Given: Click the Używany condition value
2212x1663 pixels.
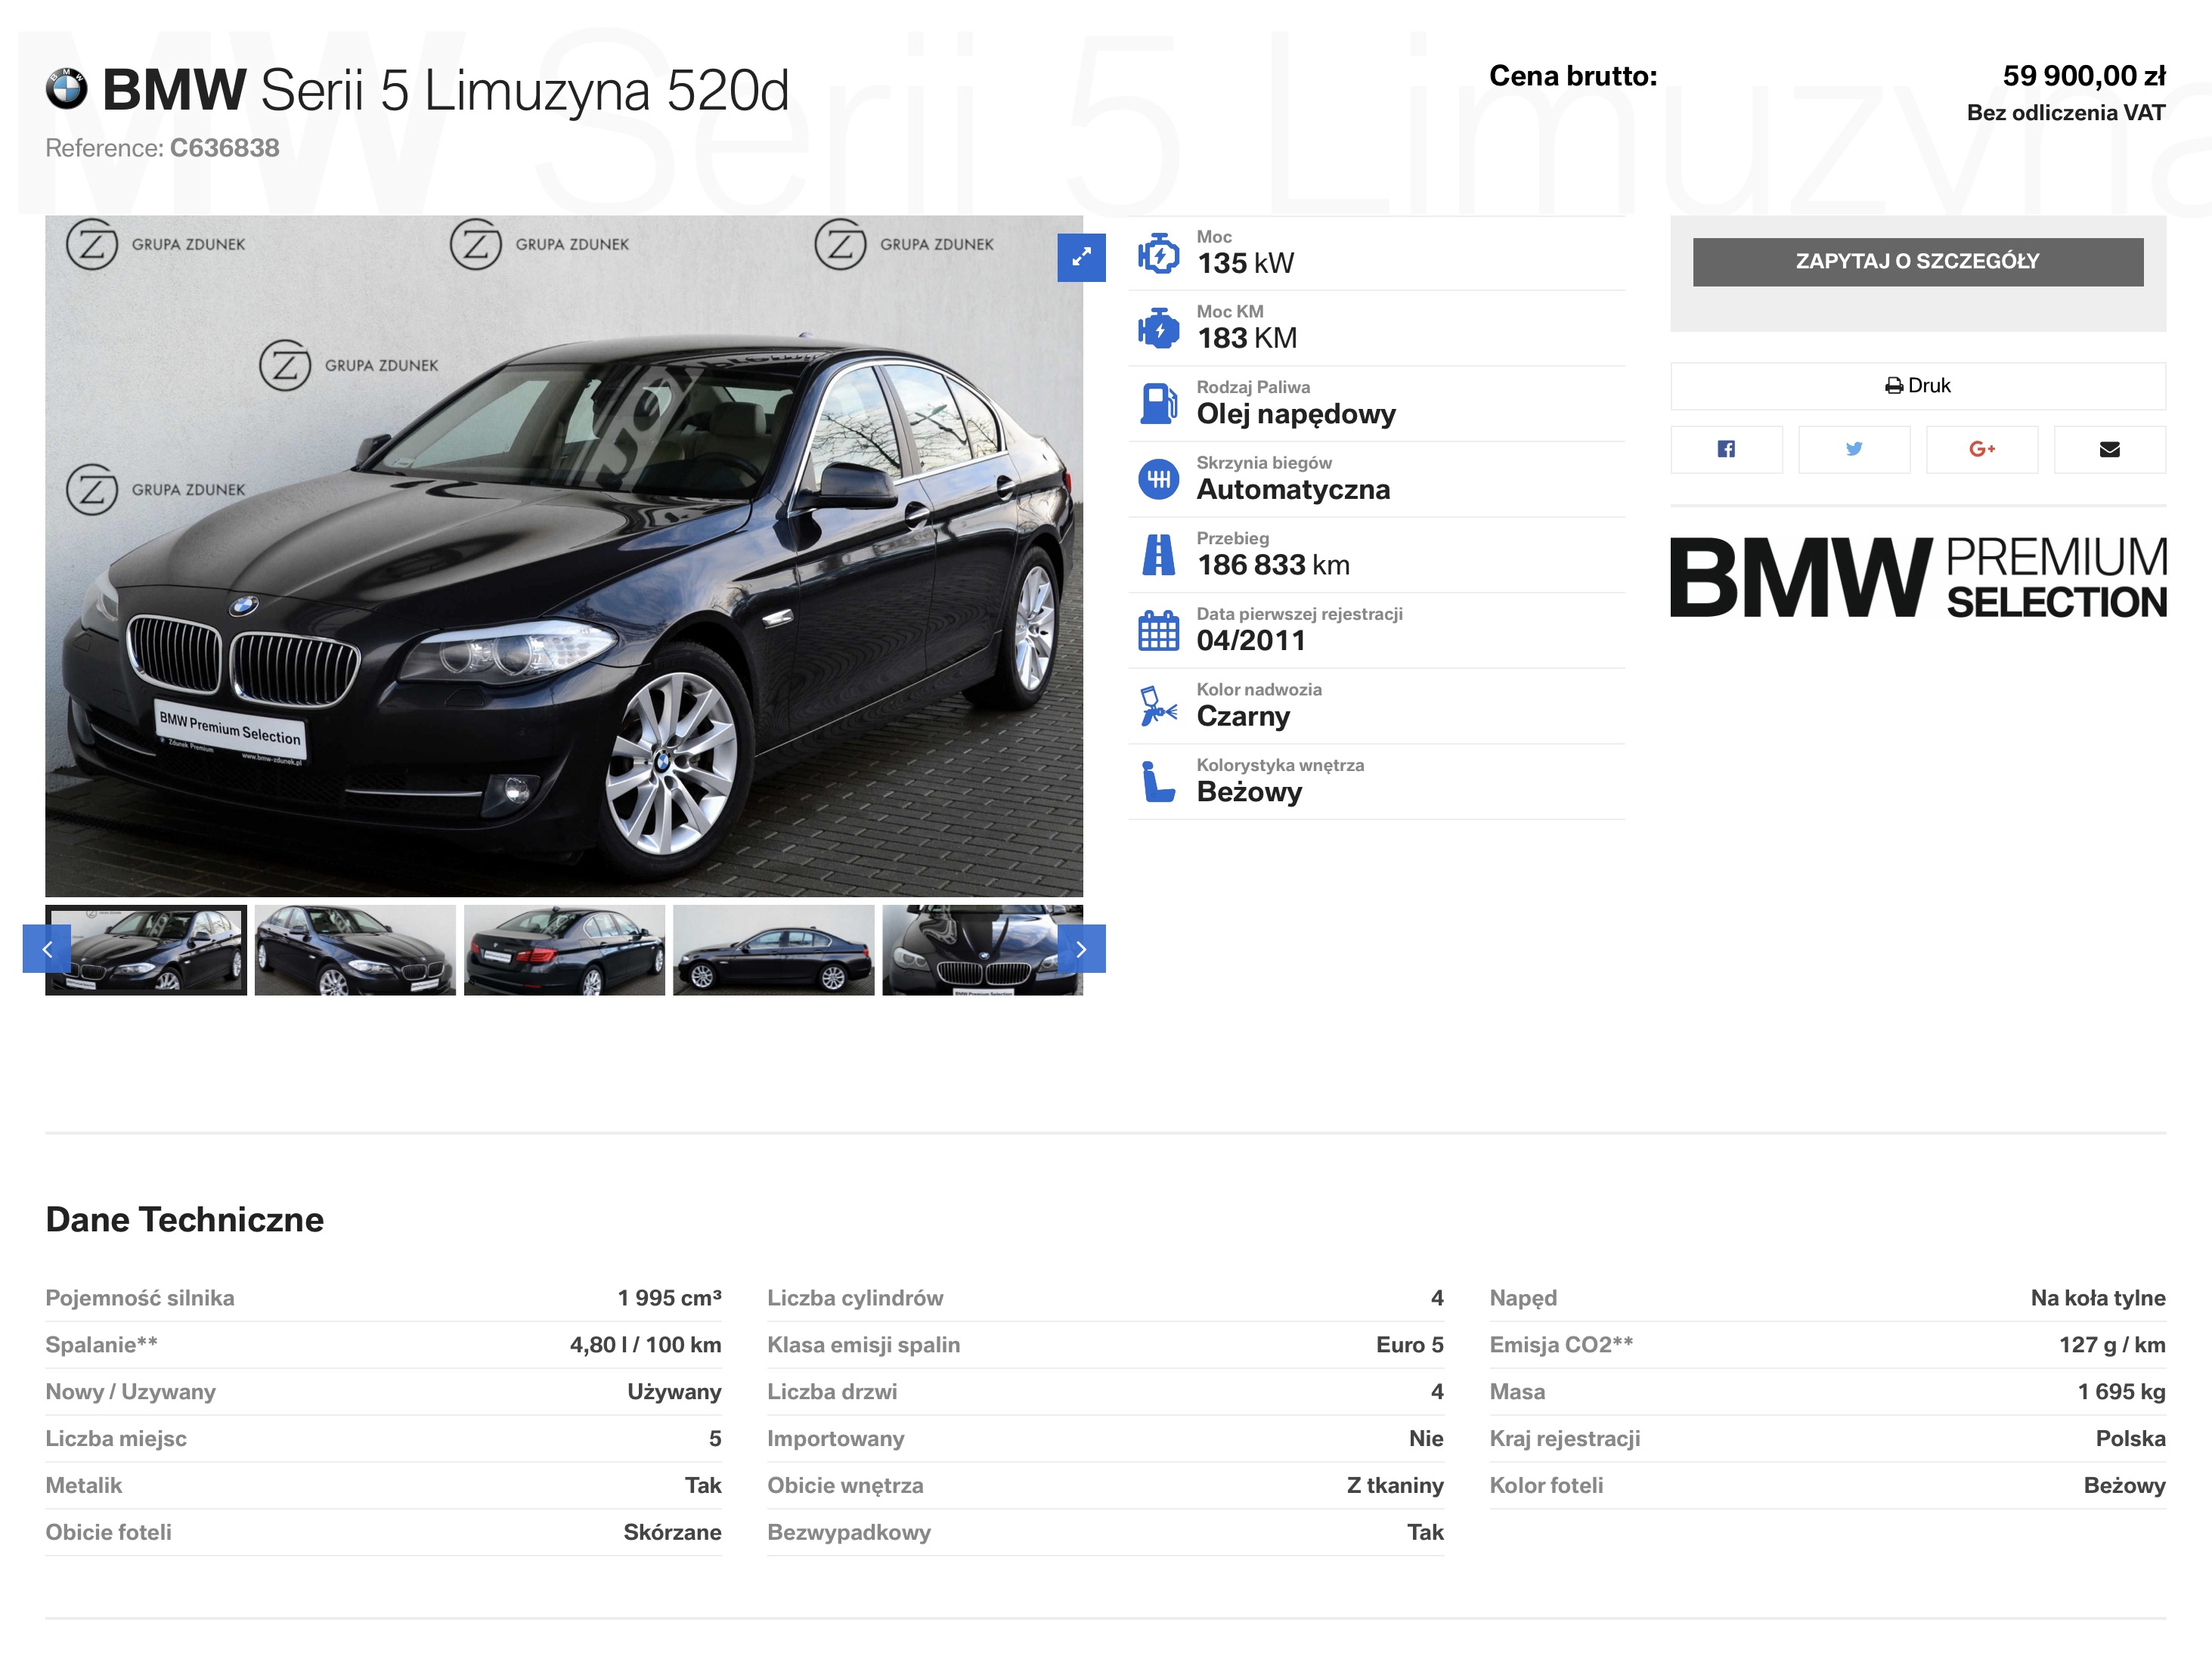Looking at the screenshot, I should pyautogui.click(x=674, y=1392).
